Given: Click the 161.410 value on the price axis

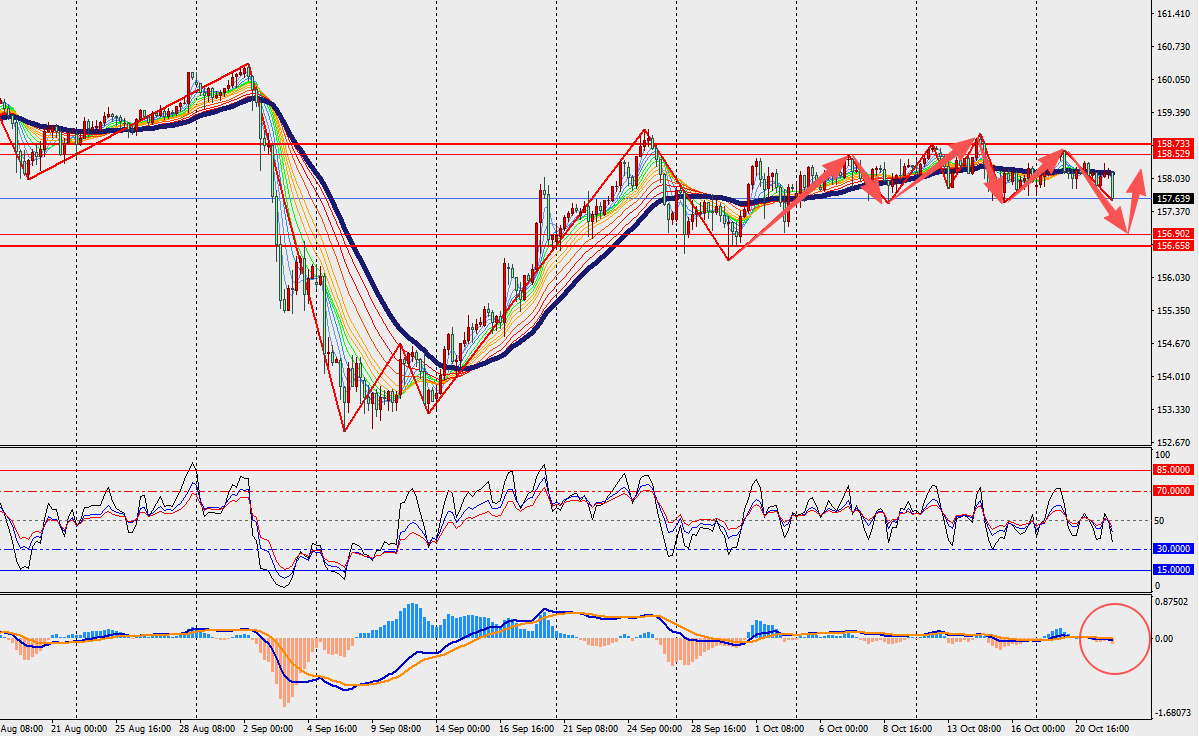Looking at the screenshot, I should coord(1174,14).
